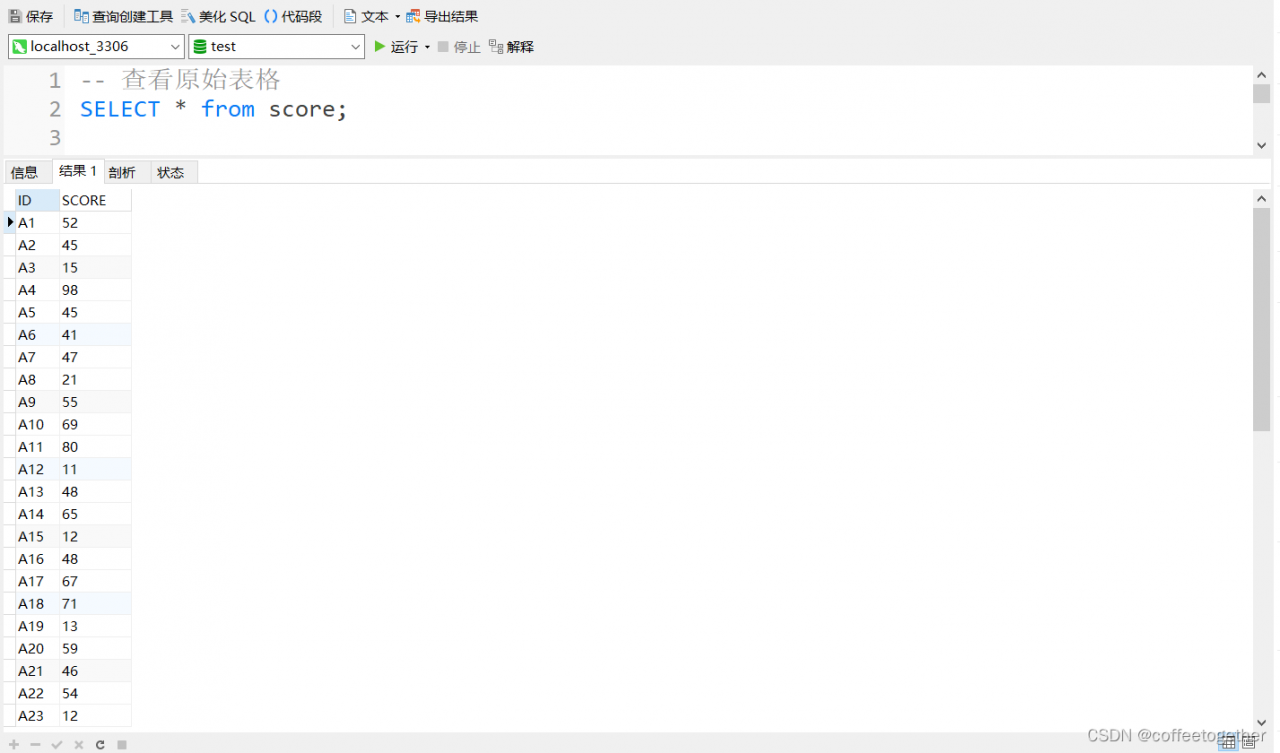This screenshot has width=1280, height=753.
Task: Select the A1 ID cell
Action: pos(37,223)
